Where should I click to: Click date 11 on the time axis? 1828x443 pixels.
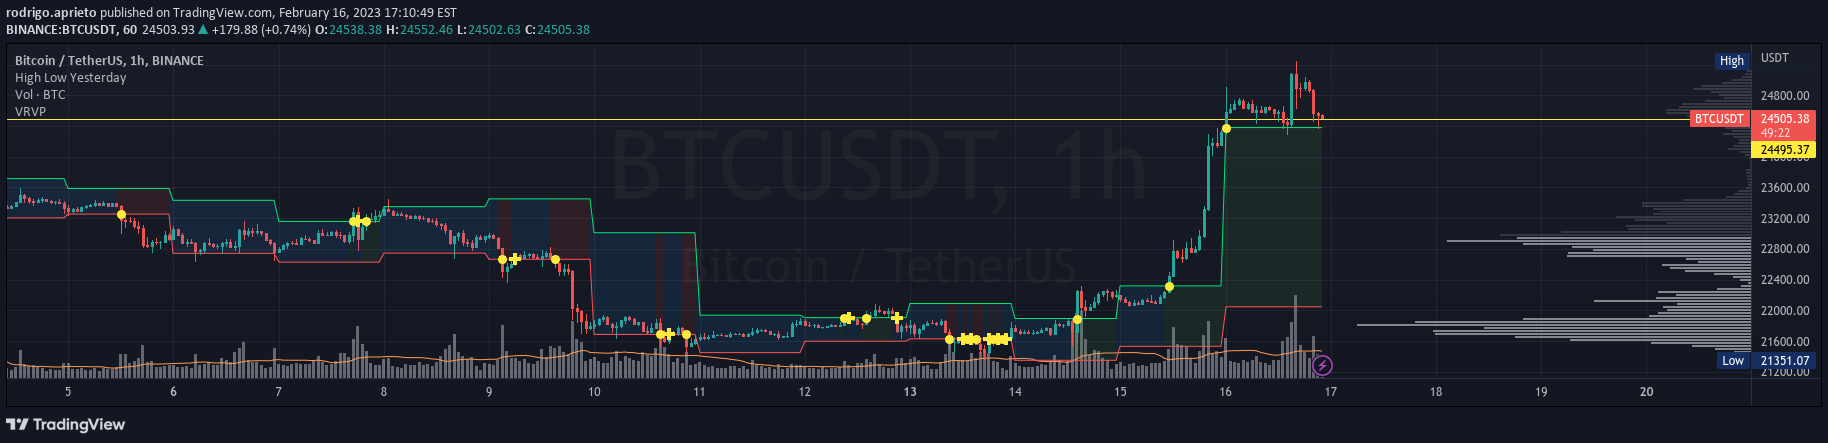click(x=699, y=392)
